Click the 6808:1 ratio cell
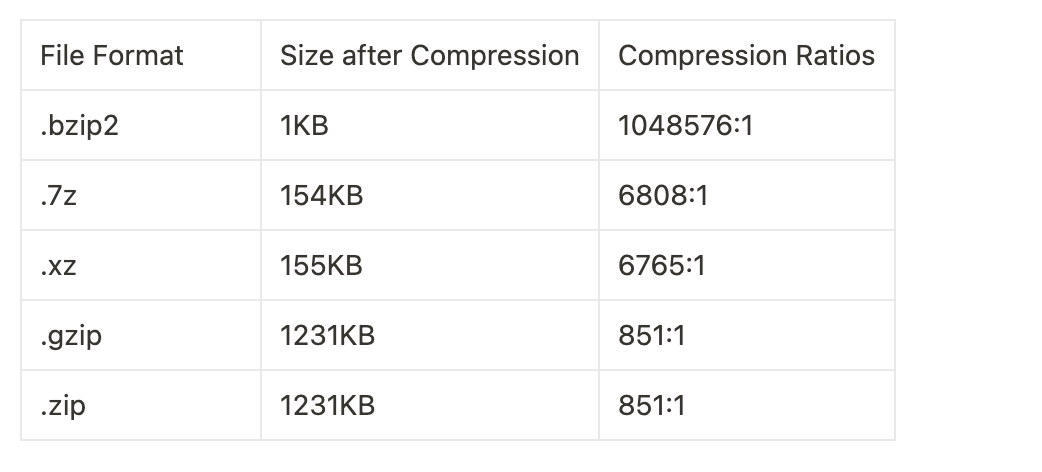The width and height of the screenshot is (1042, 472). [663, 196]
